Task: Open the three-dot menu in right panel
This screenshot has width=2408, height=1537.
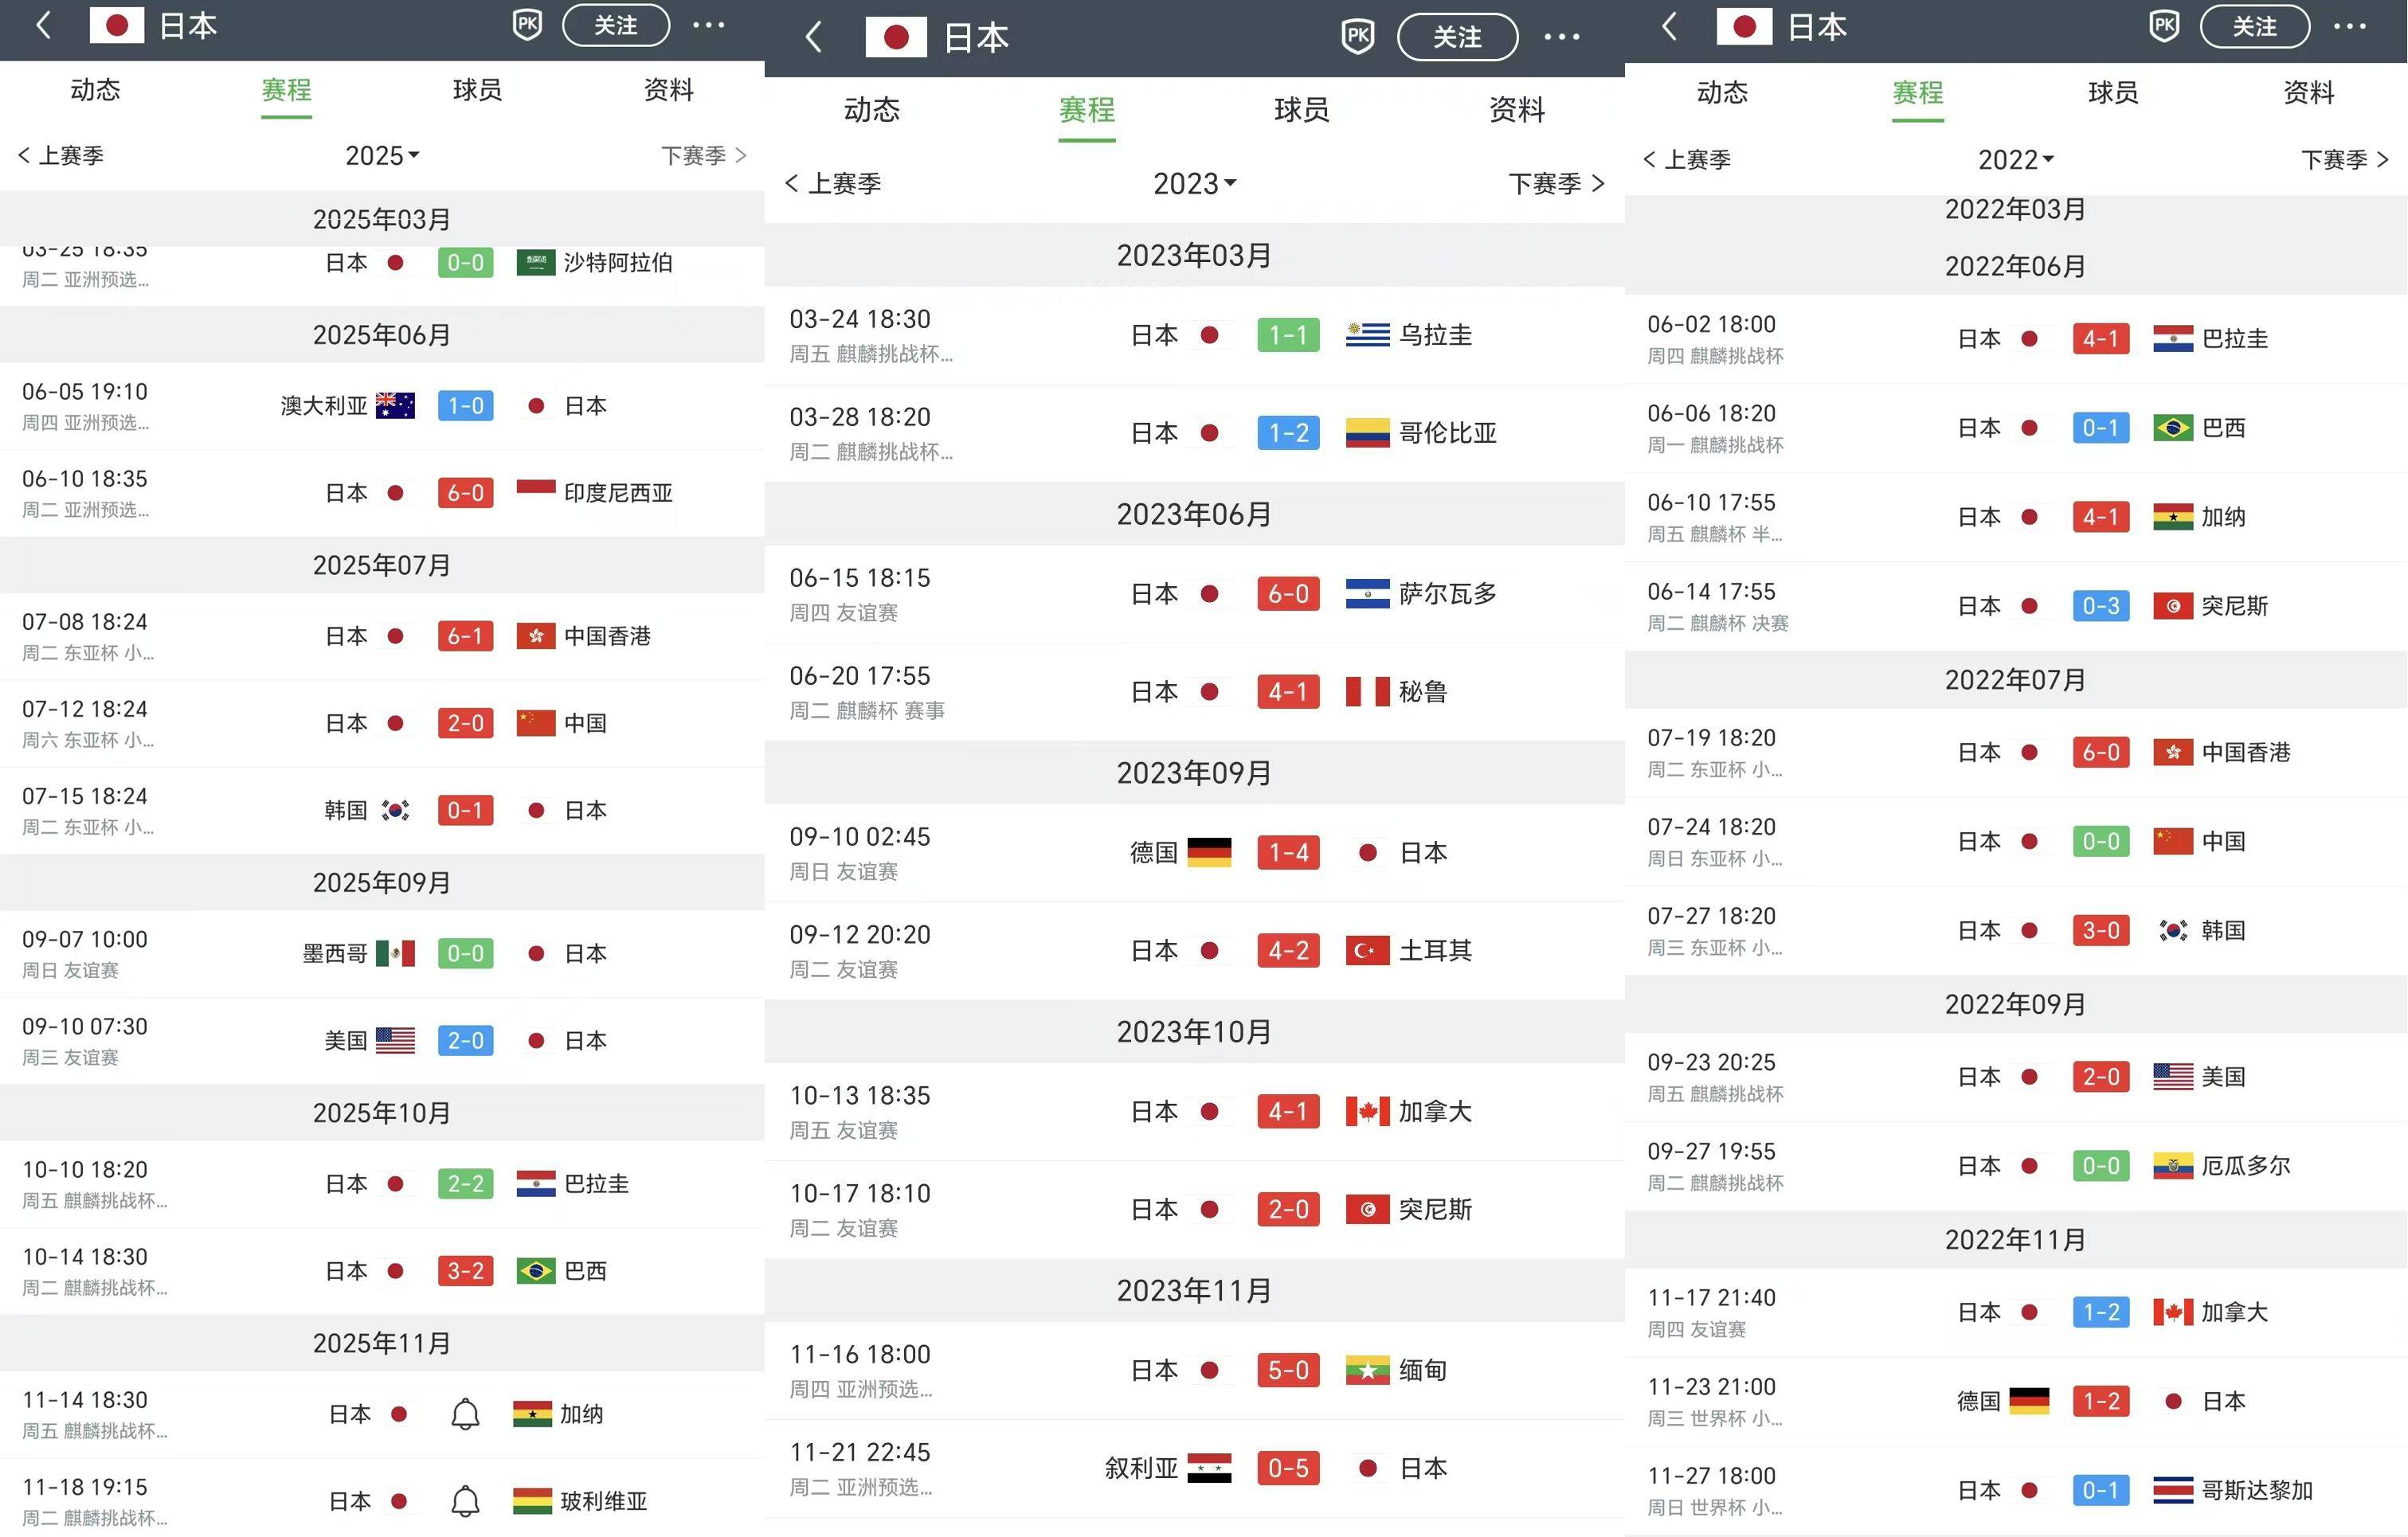Action: pyautogui.click(x=2349, y=27)
